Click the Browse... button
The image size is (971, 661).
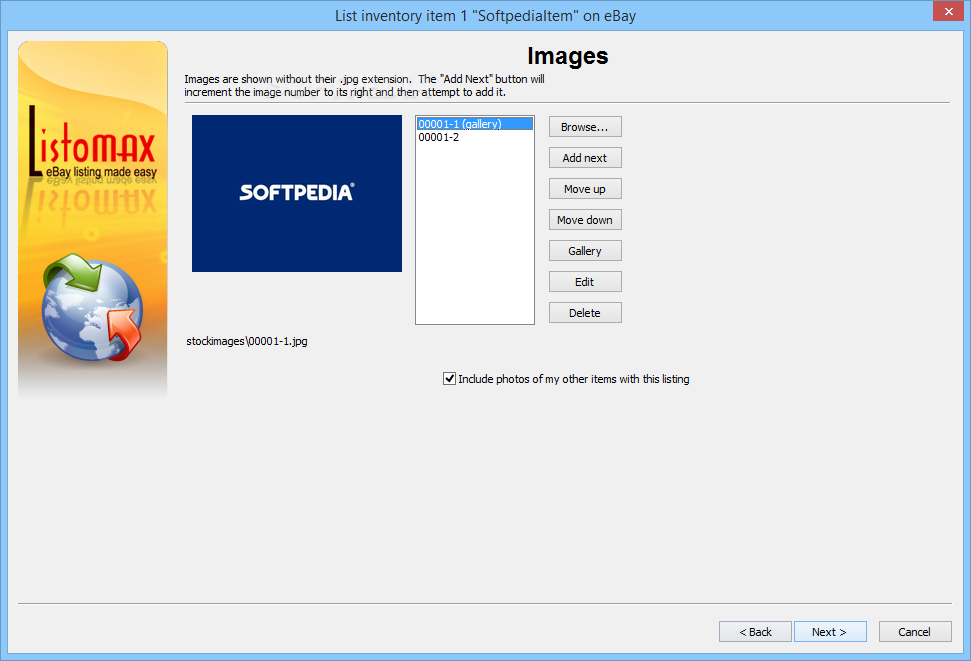(585, 127)
